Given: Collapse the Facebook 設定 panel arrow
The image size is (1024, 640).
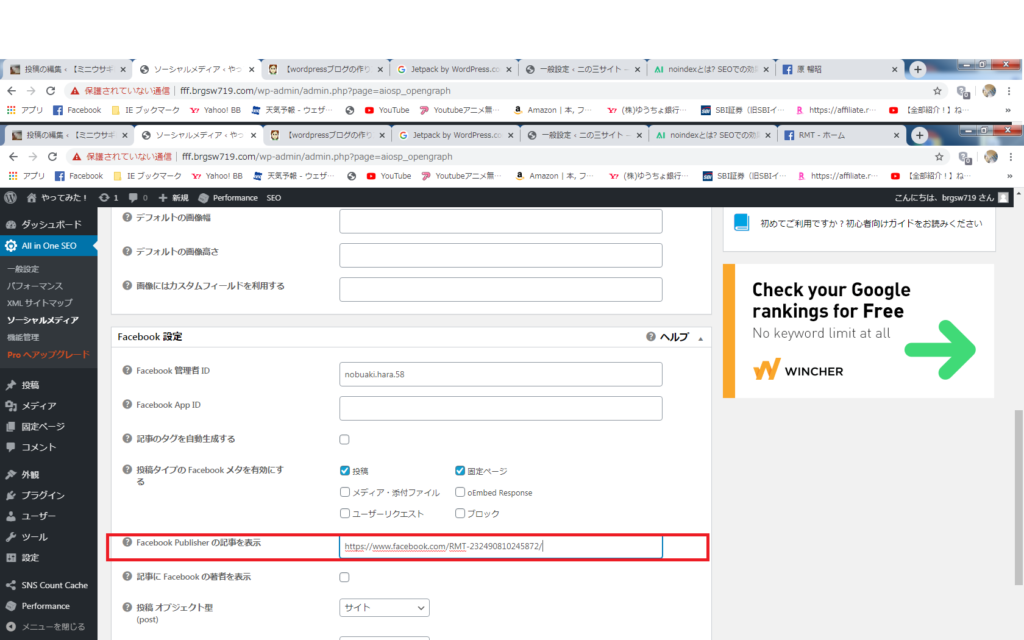Looking at the screenshot, I should [x=700, y=338].
